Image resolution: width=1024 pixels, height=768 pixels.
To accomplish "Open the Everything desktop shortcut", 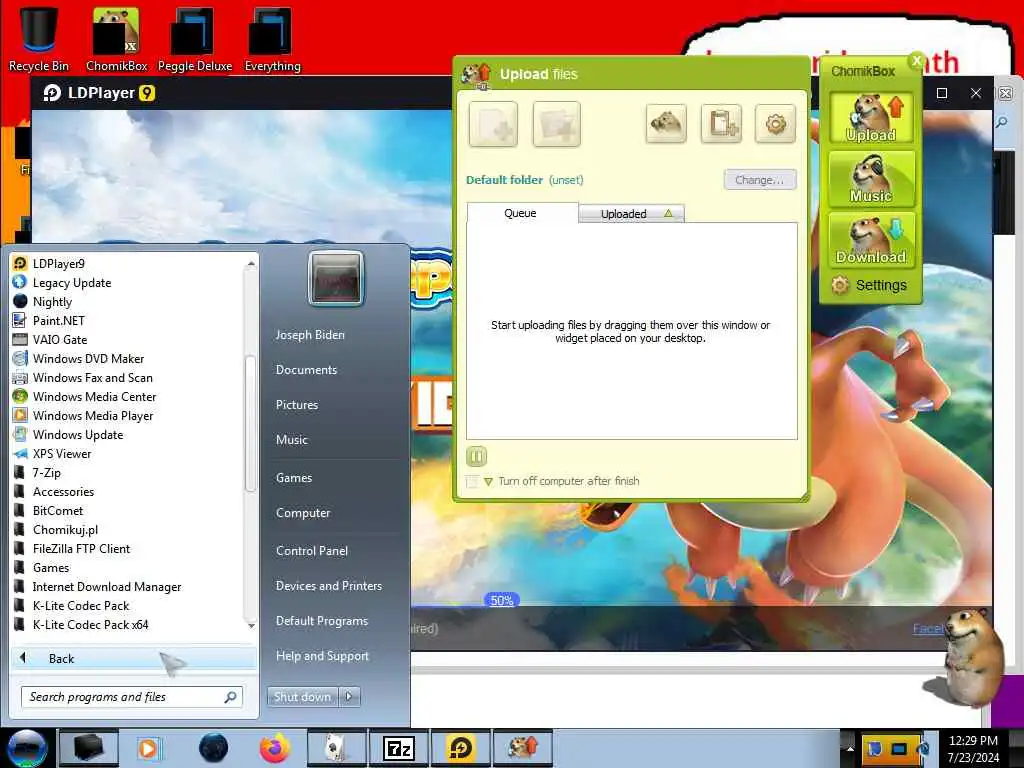I will (x=272, y=40).
